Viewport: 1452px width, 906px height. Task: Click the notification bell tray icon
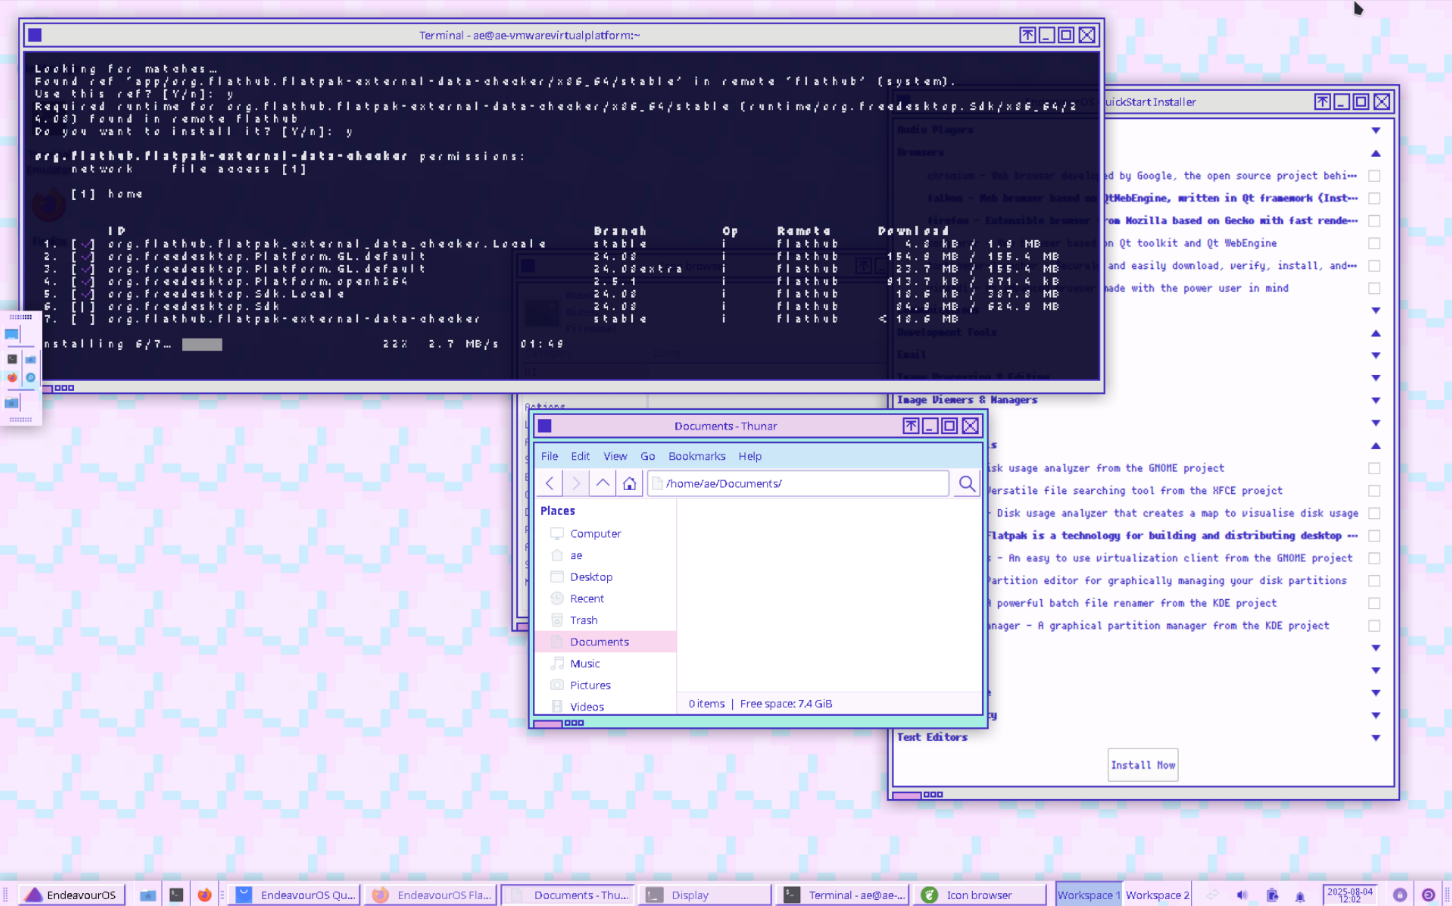(x=1300, y=895)
